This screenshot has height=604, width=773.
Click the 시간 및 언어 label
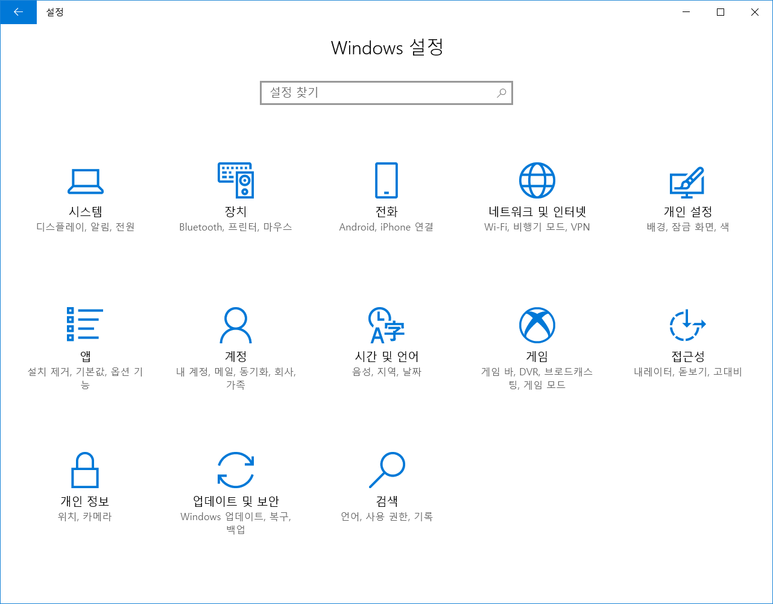(x=386, y=356)
